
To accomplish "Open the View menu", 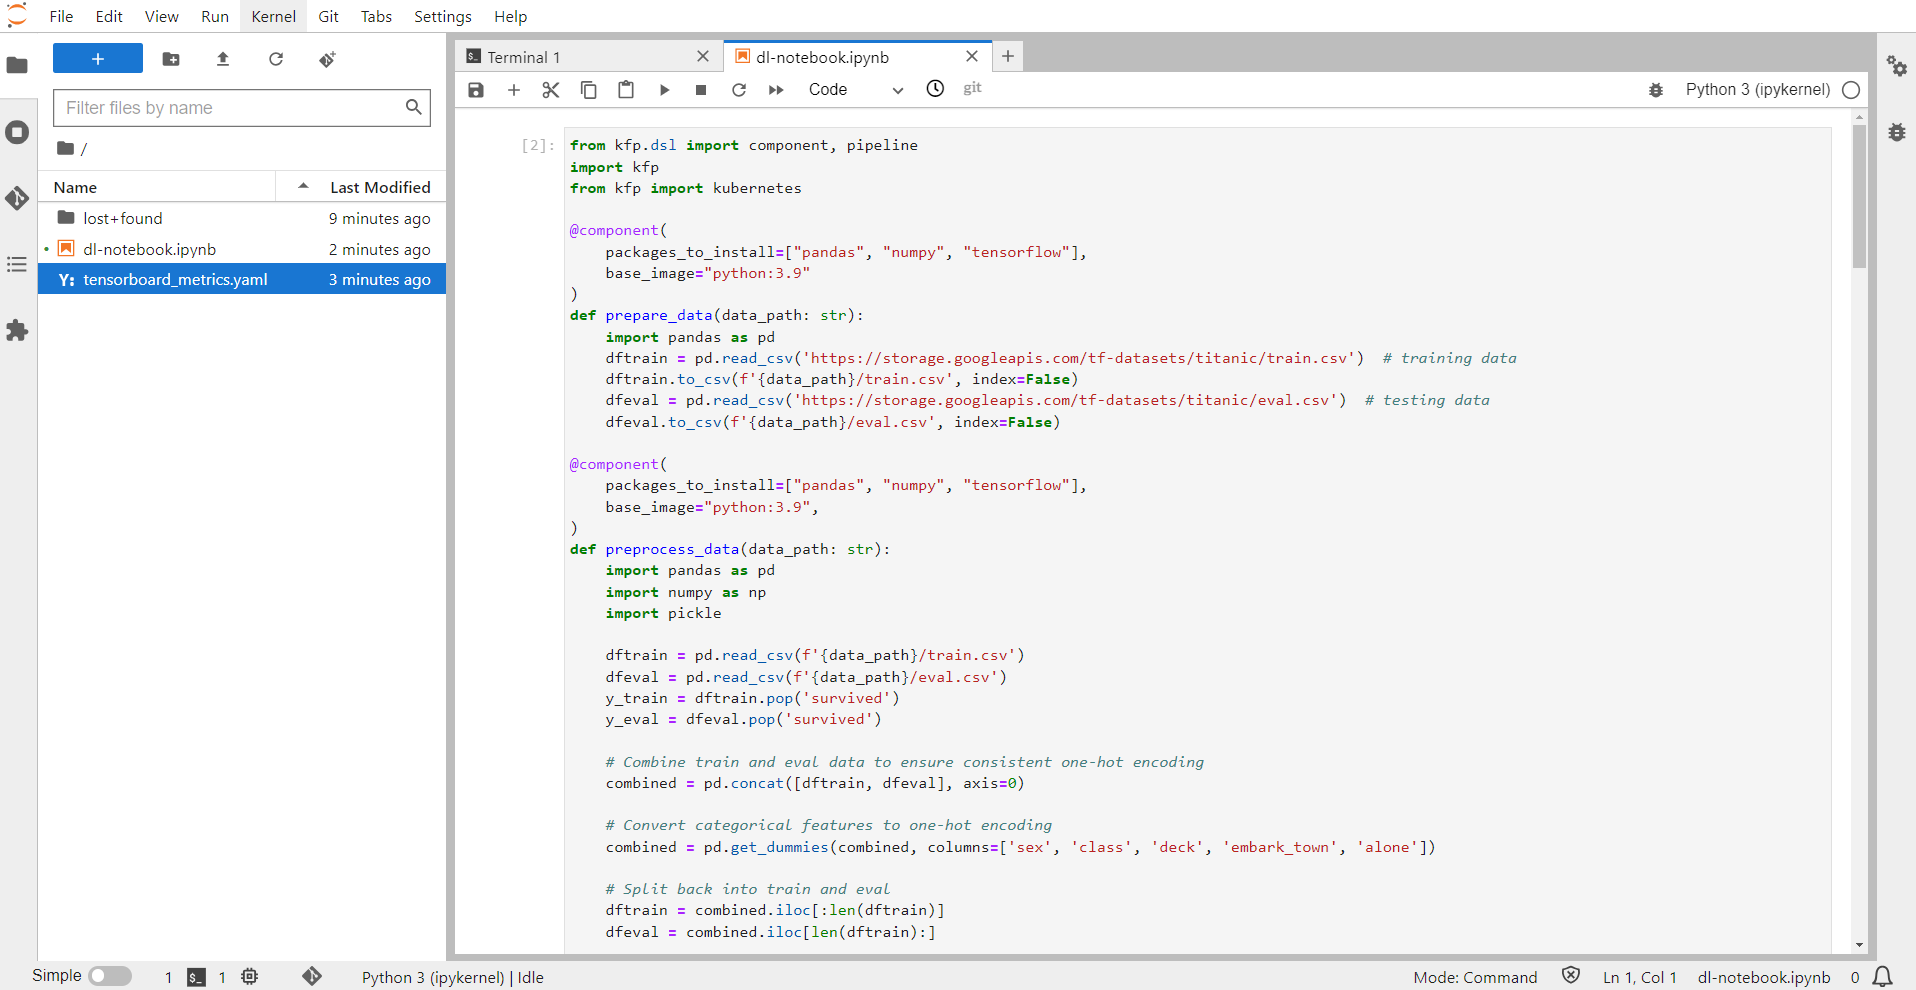I will pos(161,16).
